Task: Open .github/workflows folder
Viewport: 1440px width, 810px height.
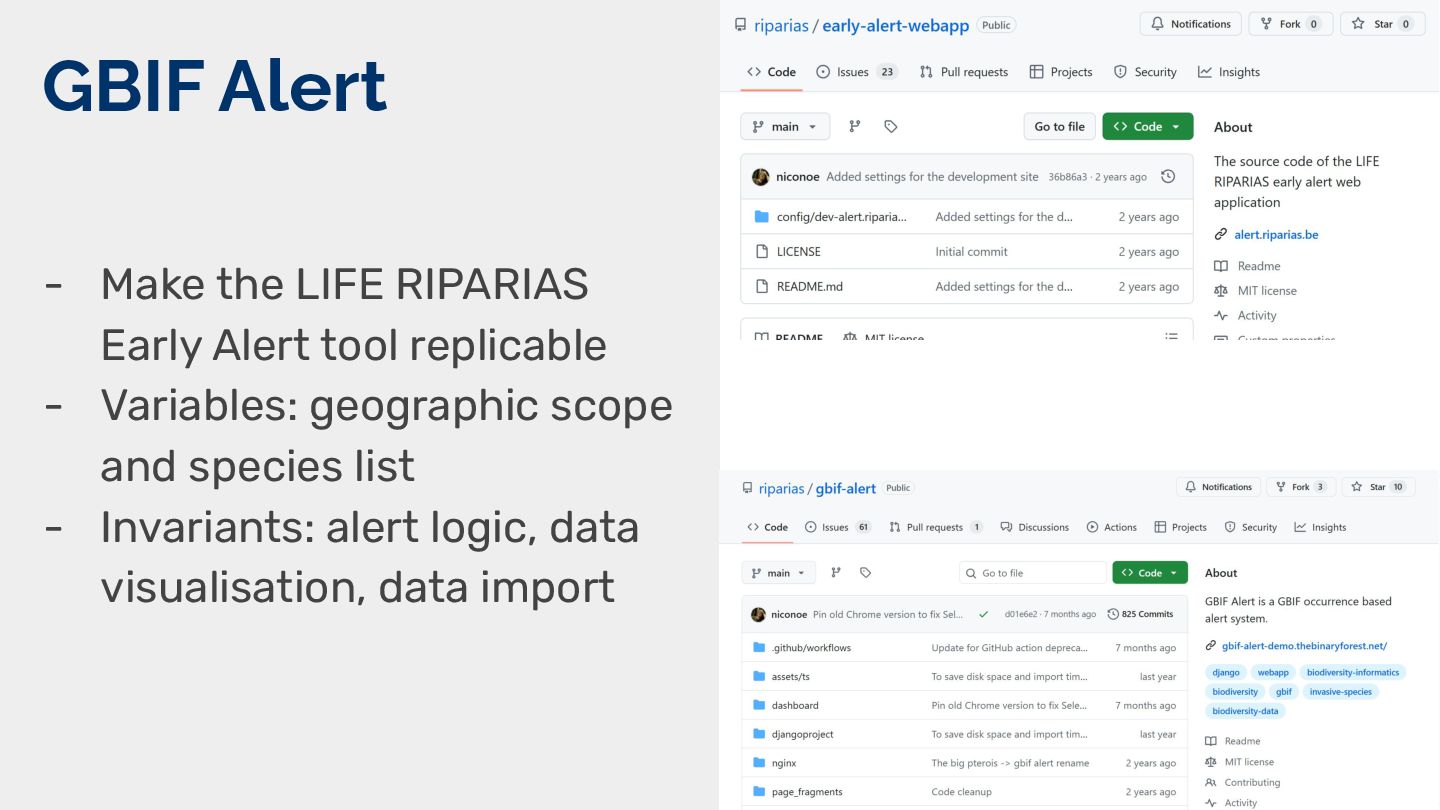Action: (811, 648)
